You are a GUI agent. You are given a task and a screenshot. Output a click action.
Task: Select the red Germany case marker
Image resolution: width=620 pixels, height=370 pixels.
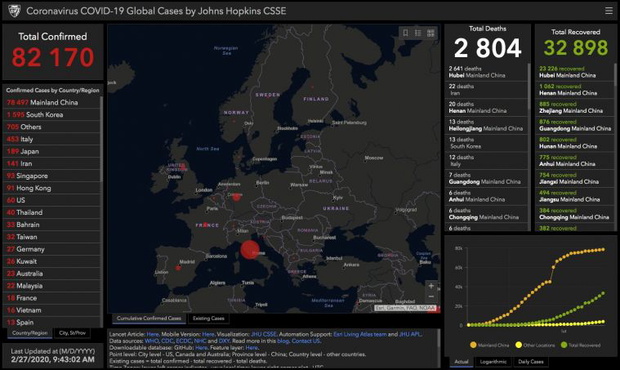tap(236, 196)
